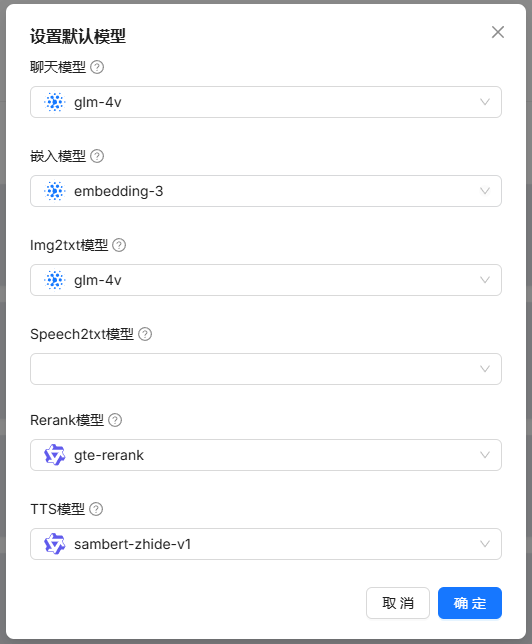Click the 取消 cancel button

398,603
